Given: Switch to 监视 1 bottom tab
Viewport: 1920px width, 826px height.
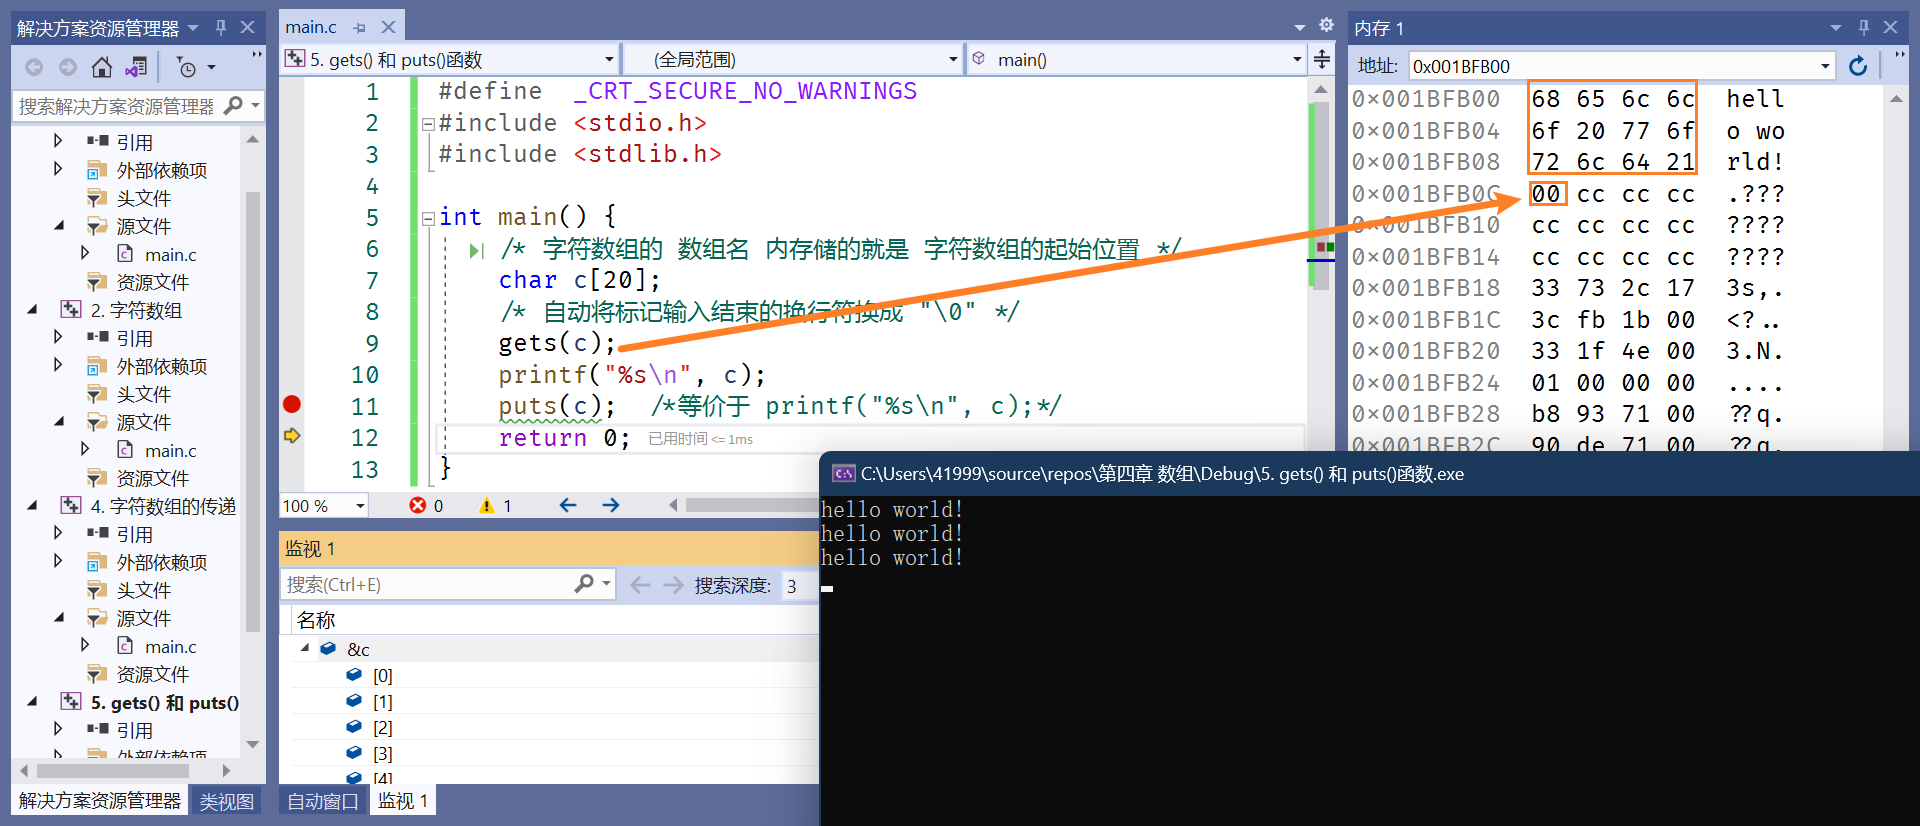Looking at the screenshot, I should (x=403, y=801).
